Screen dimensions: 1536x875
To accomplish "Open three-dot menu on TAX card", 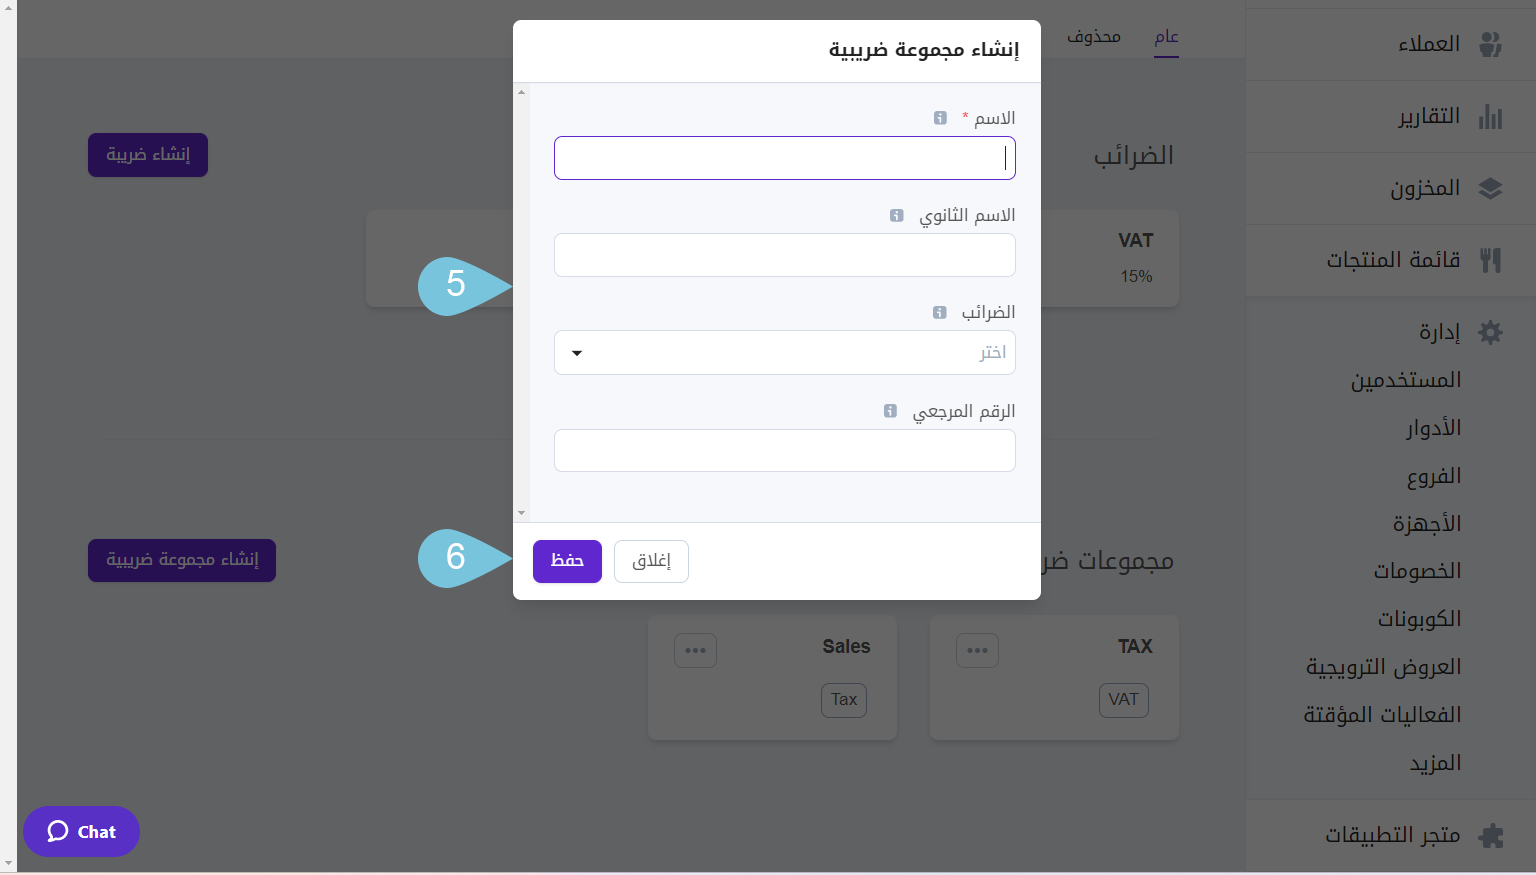I will coord(977,650).
